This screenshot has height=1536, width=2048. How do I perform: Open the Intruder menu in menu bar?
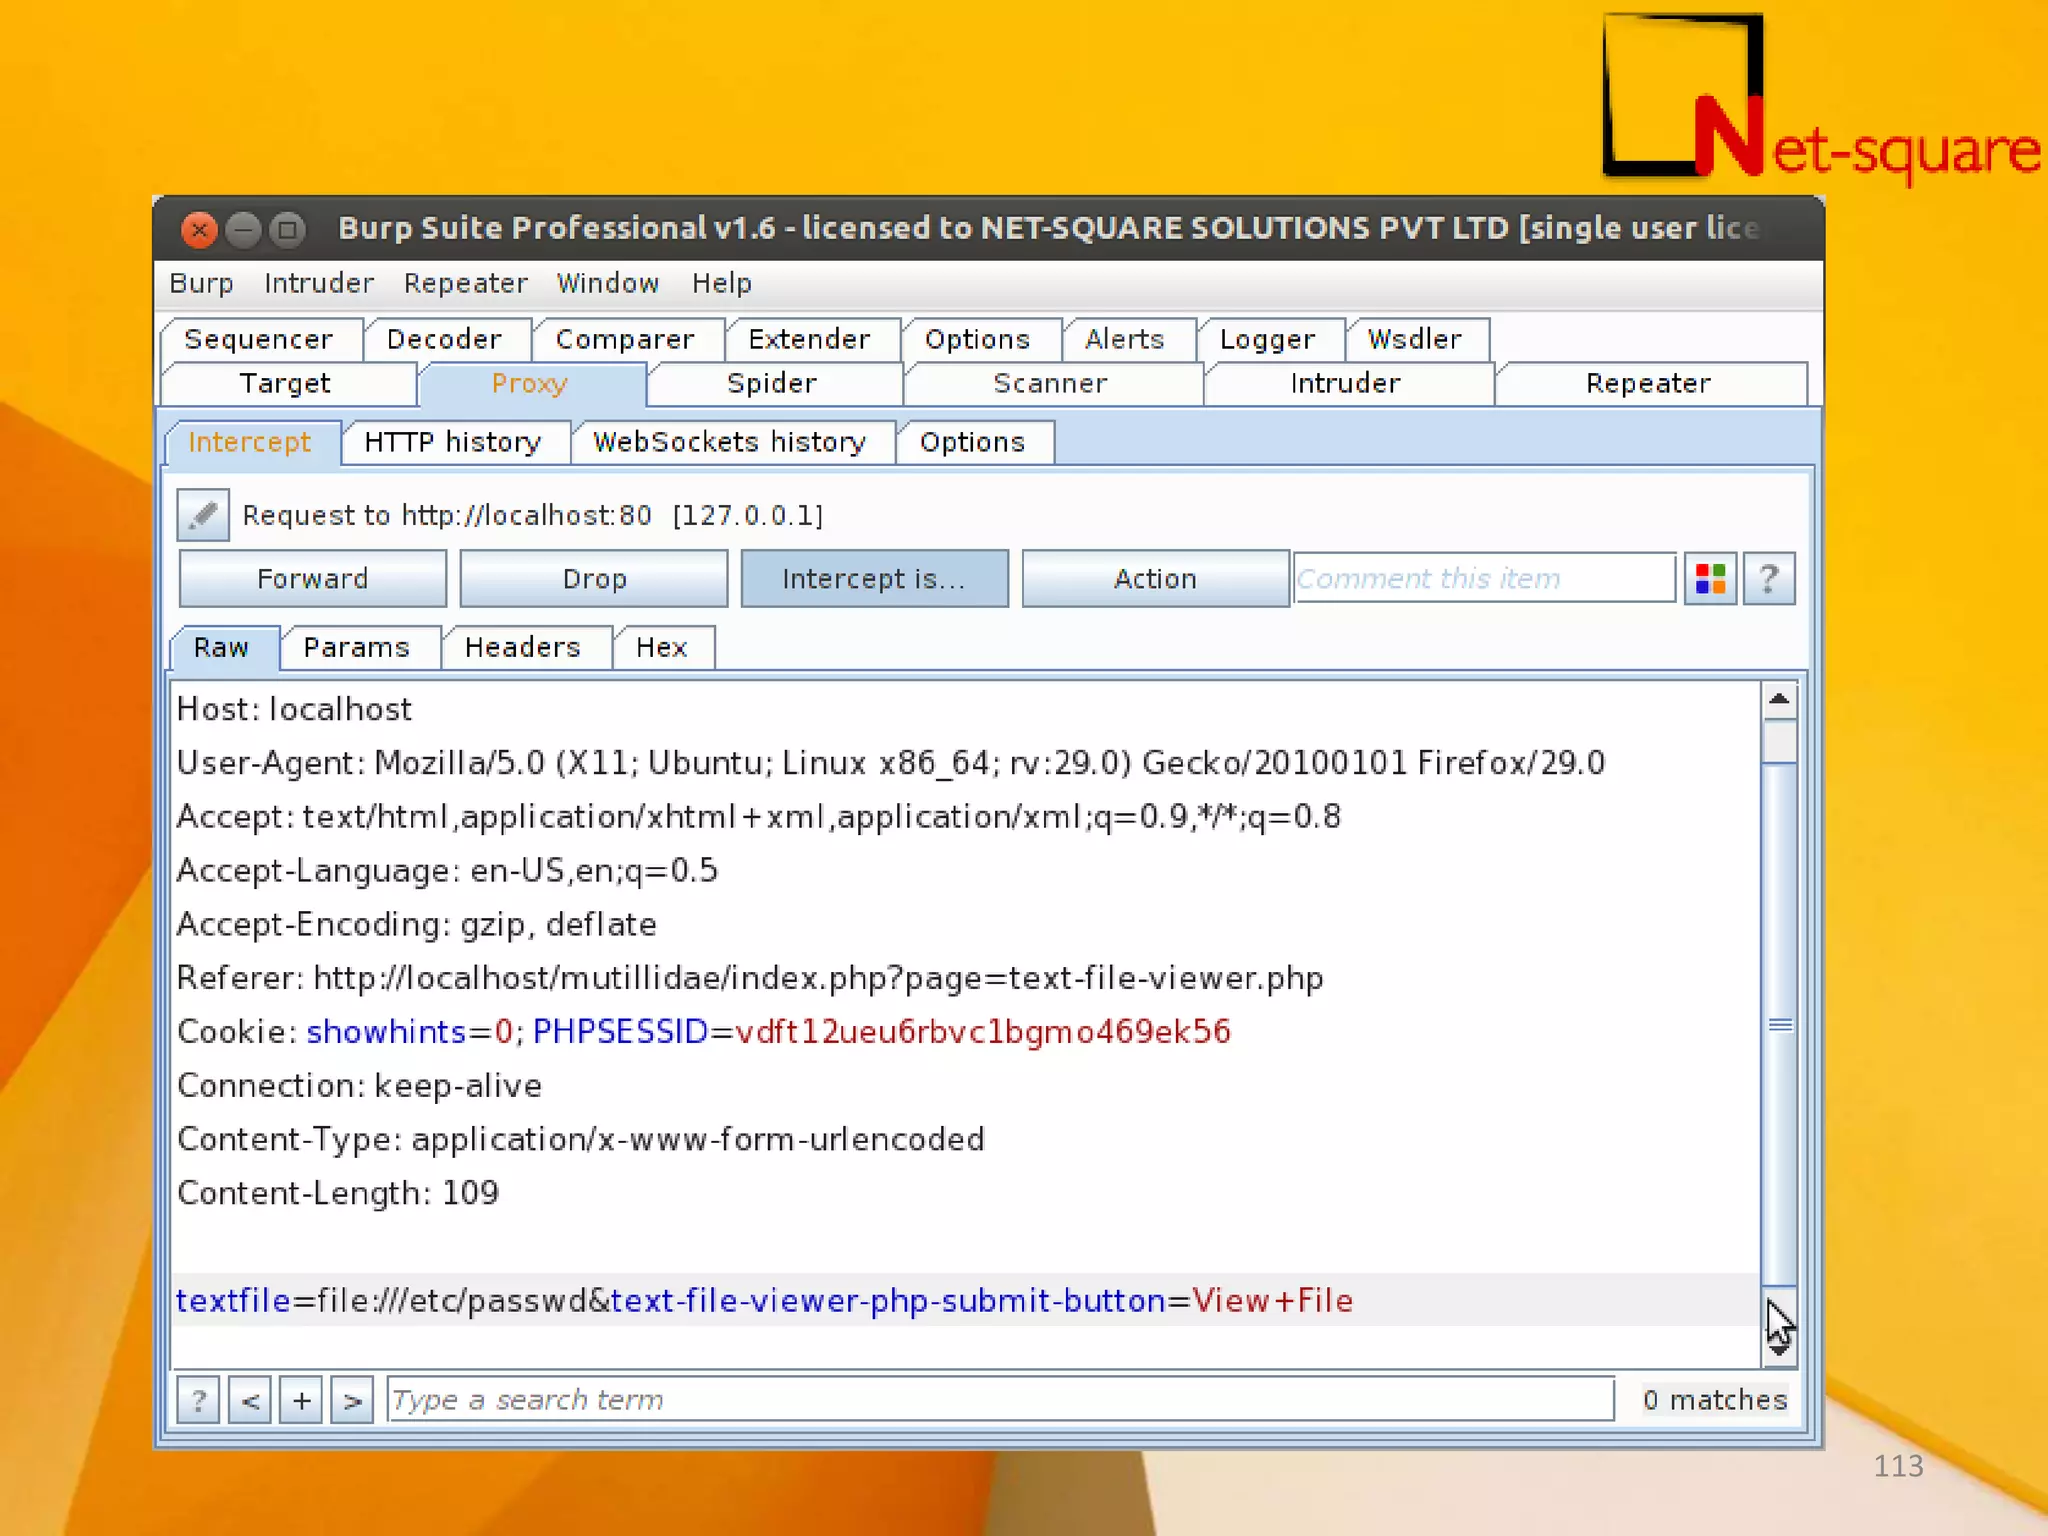318,283
